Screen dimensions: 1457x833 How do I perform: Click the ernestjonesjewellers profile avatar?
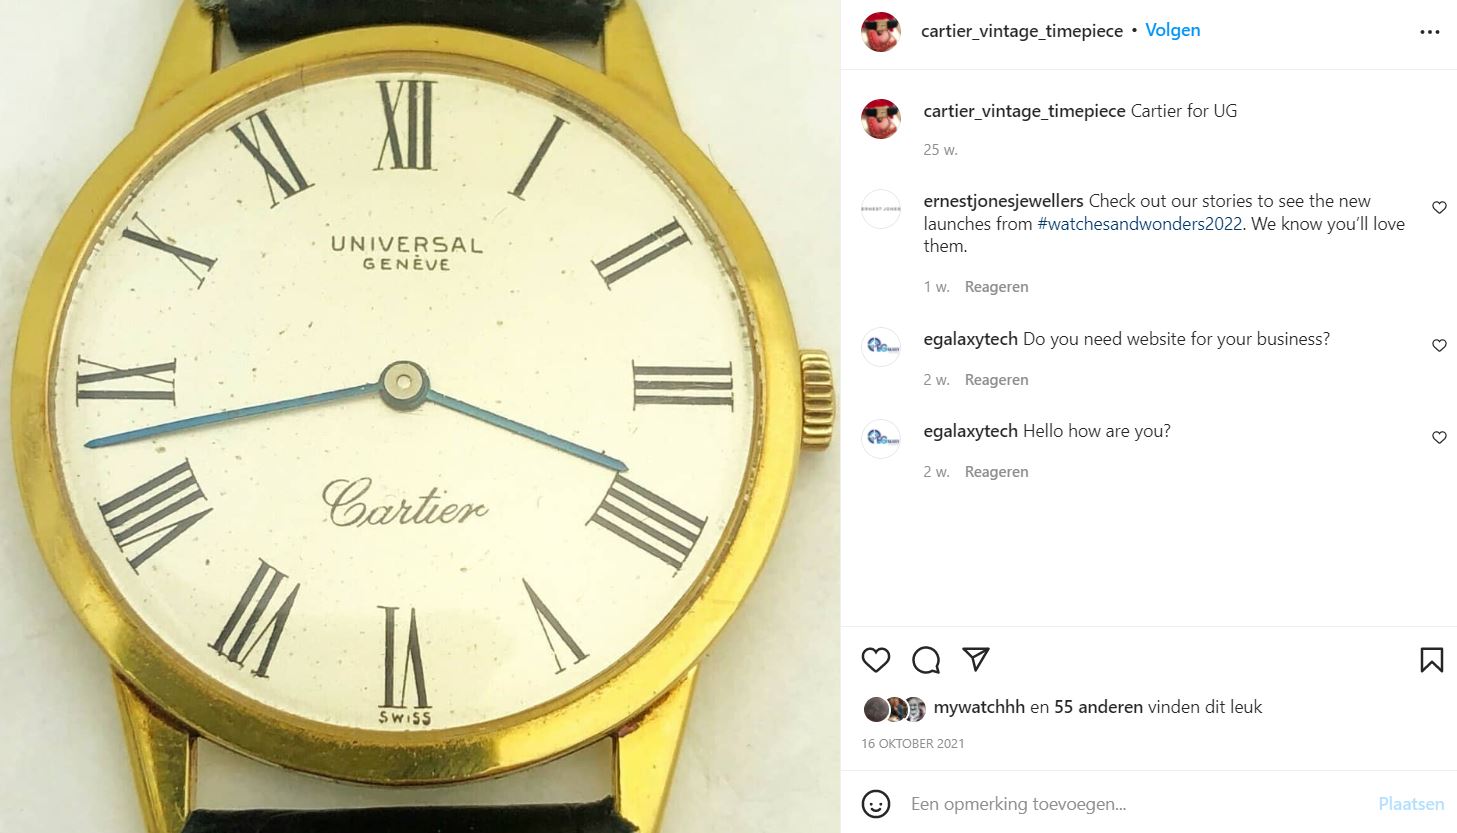coord(881,209)
